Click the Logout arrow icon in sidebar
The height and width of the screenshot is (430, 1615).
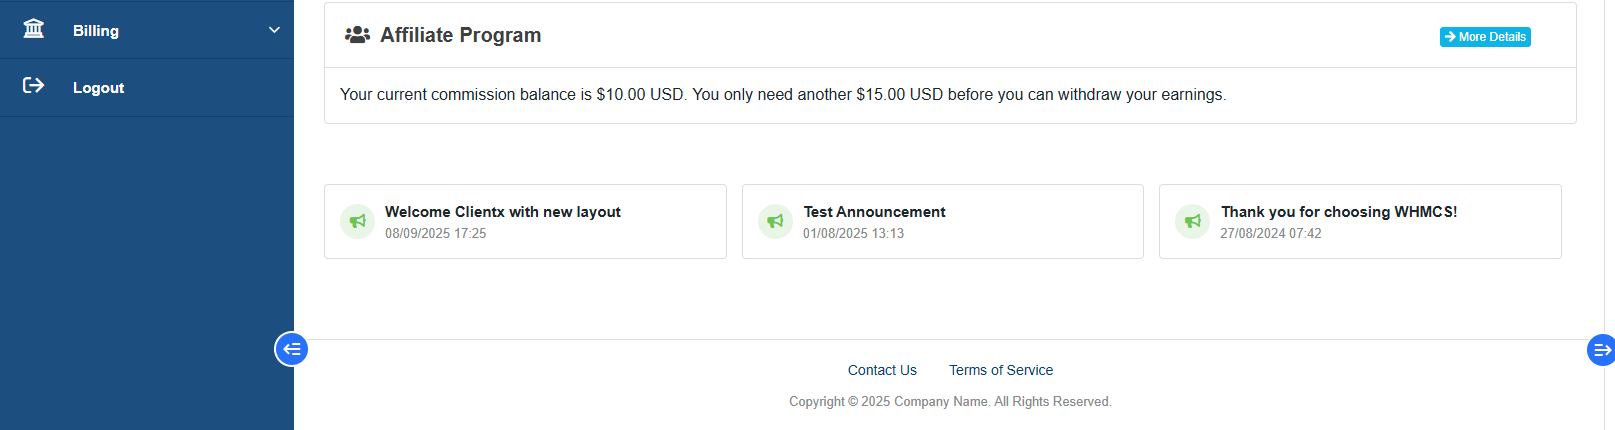[x=34, y=86]
